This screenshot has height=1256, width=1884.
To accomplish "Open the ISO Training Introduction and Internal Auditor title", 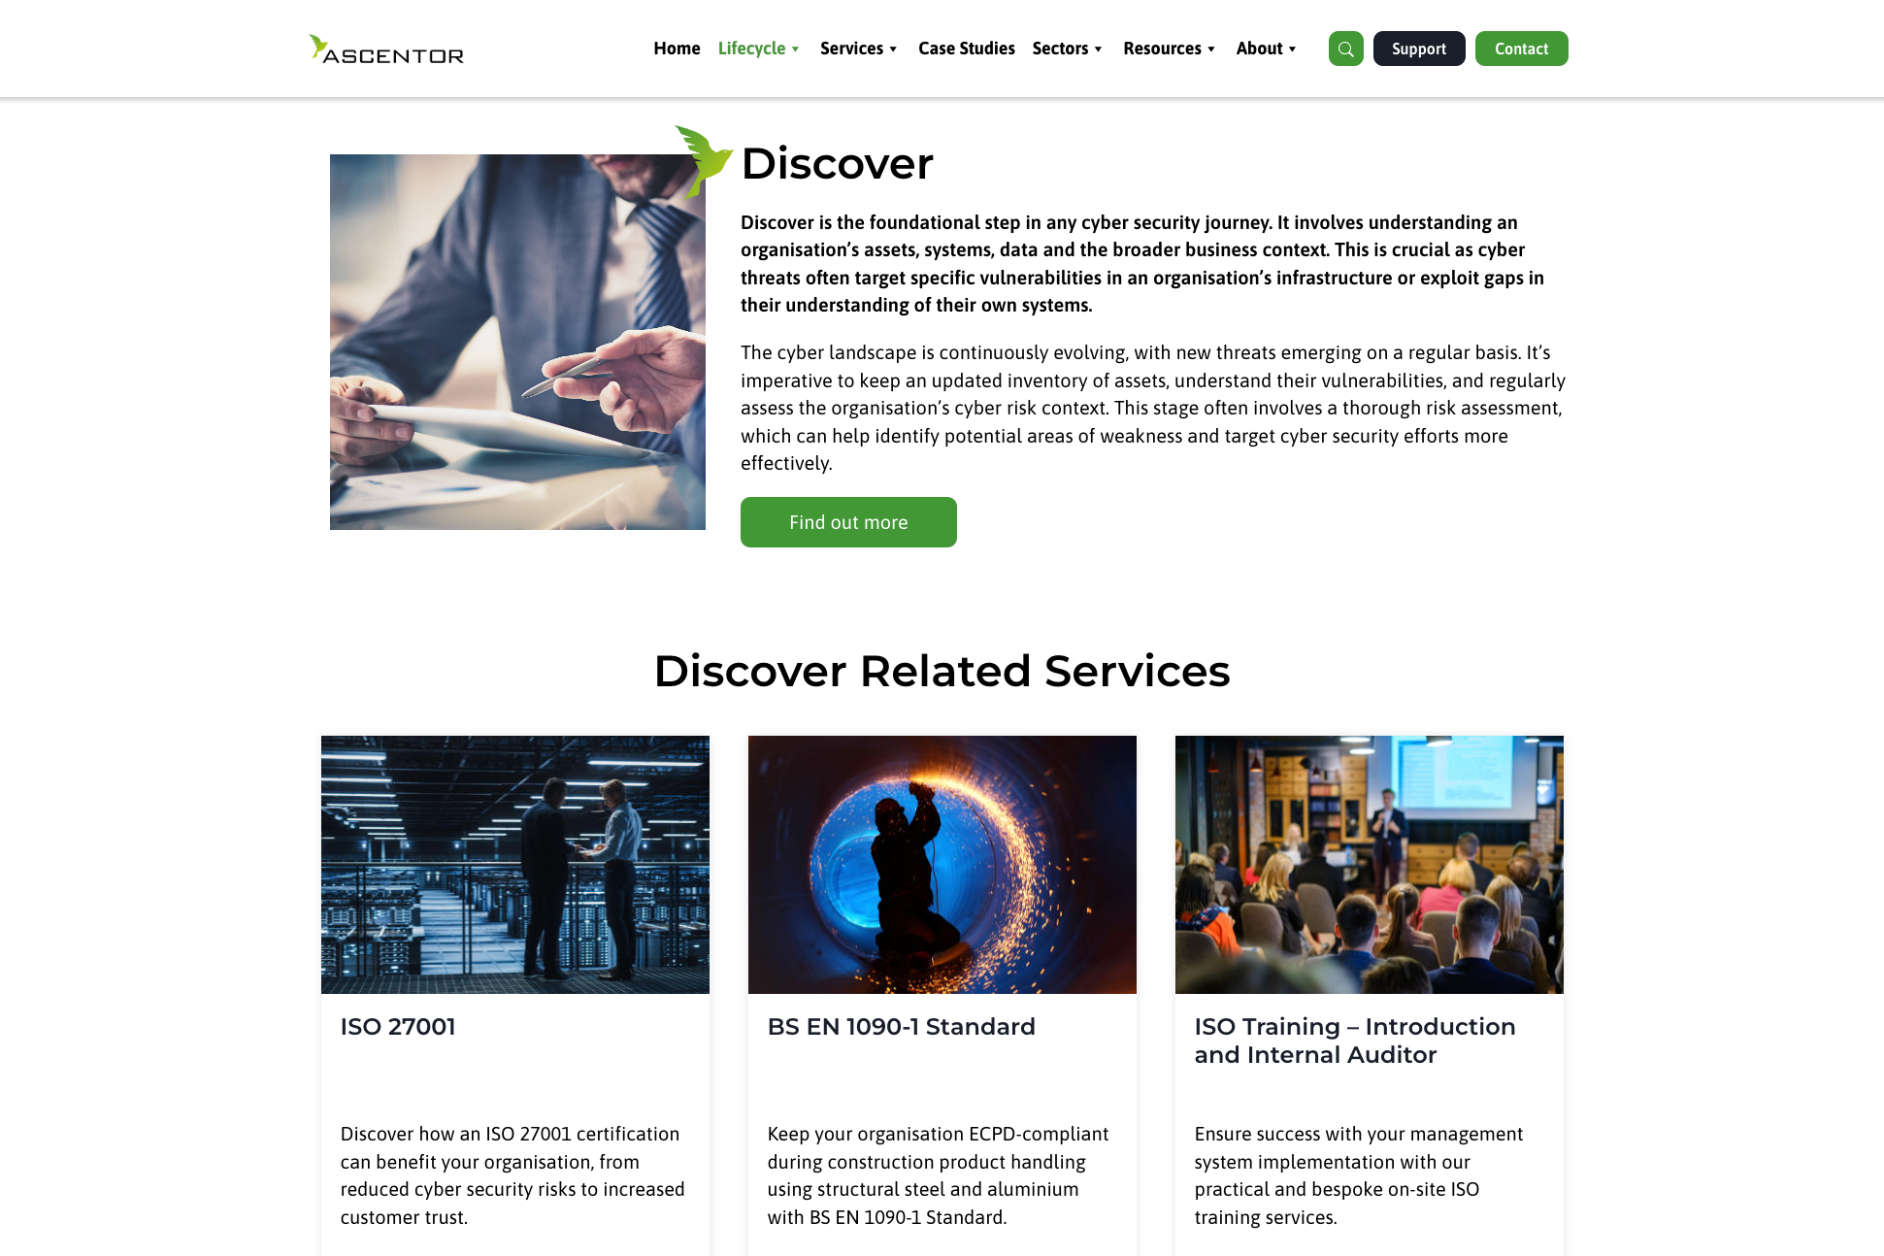I will point(1355,1041).
